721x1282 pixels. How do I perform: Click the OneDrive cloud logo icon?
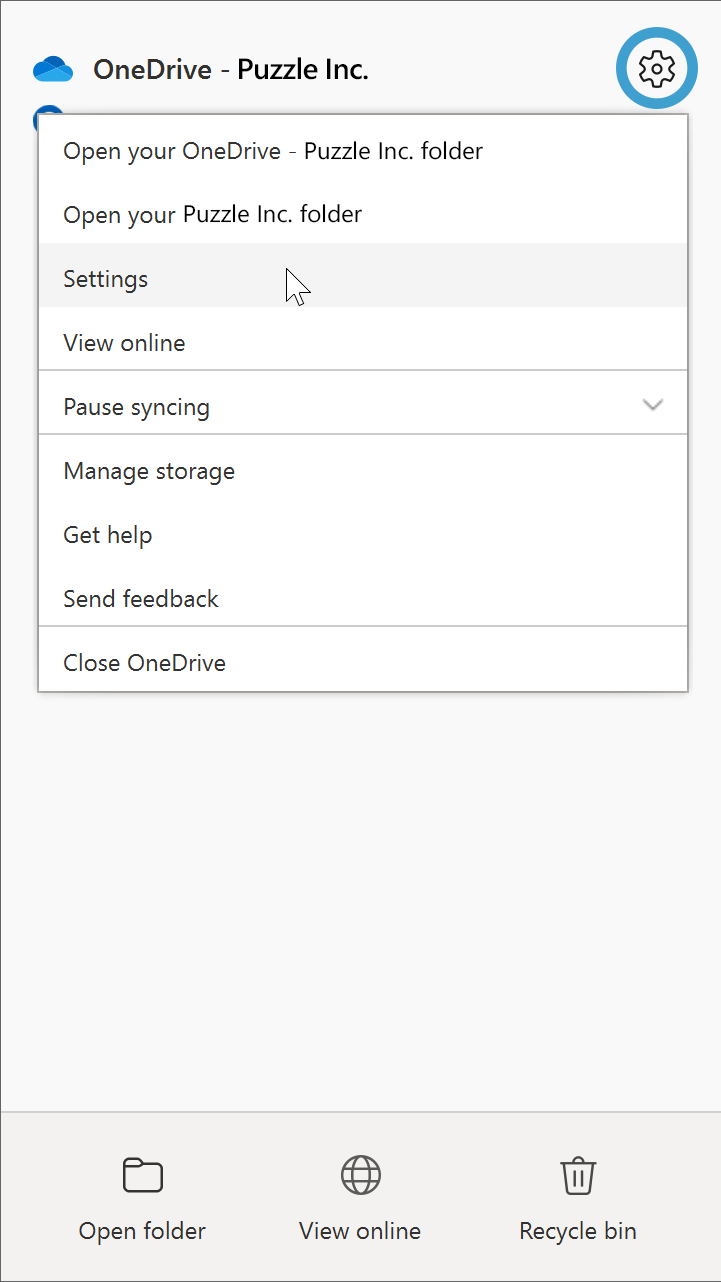pos(53,69)
